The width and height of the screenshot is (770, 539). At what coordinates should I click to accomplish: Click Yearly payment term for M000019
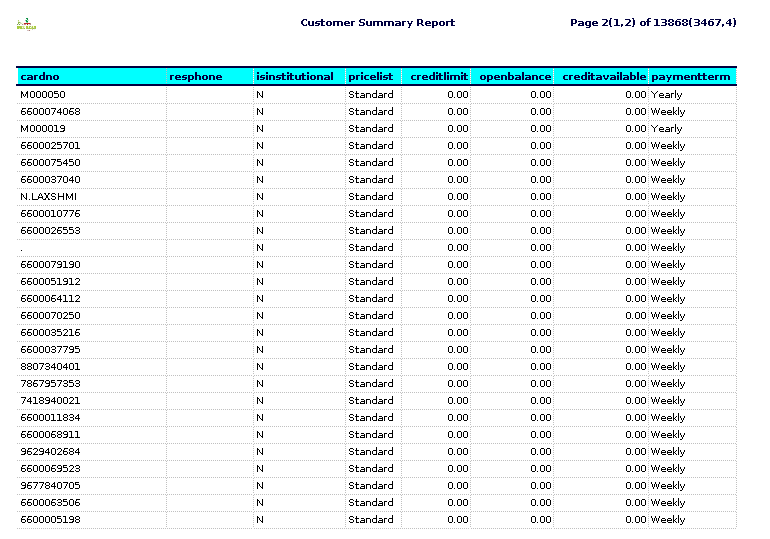pos(666,129)
